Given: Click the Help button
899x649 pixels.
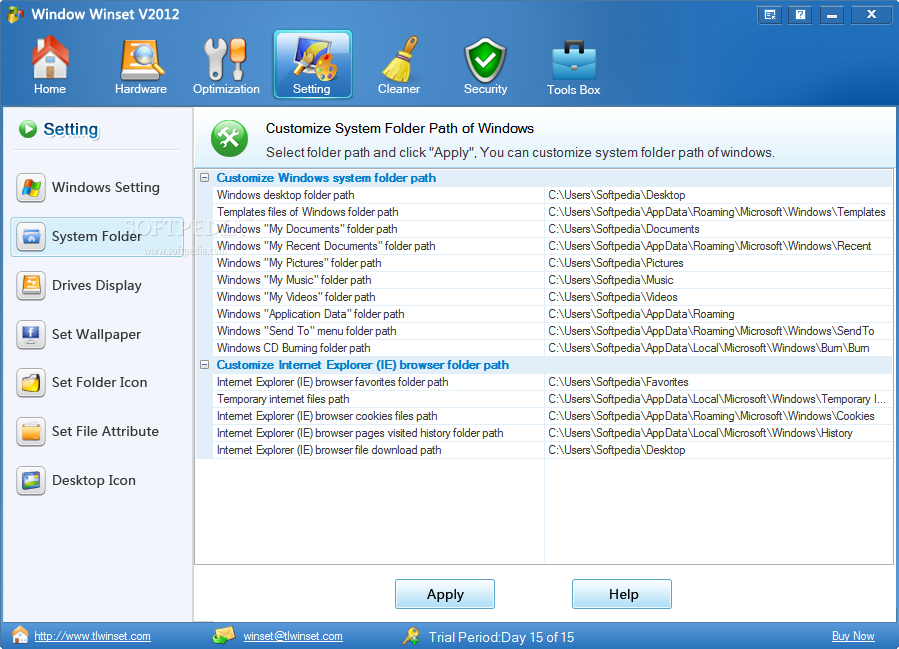Looking at the screenshot, I should 622,594.
